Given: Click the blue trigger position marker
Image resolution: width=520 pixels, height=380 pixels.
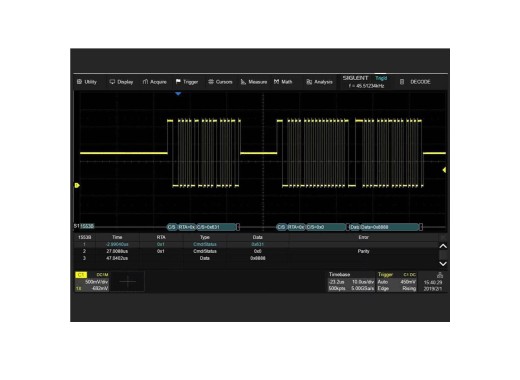Looking at the screenshot, I should click(x=178, y=94).
